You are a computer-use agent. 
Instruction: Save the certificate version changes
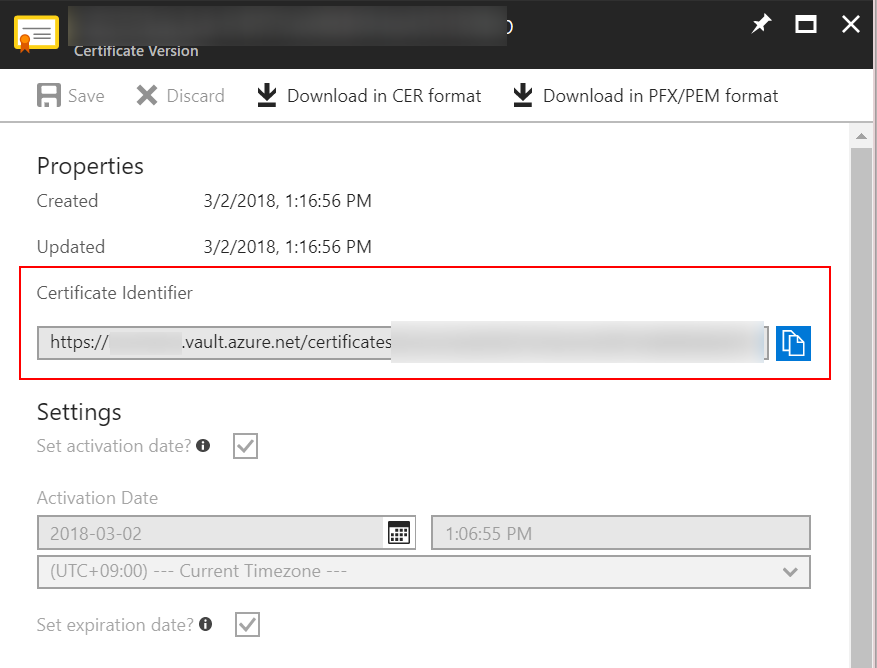pyautogui.click(x=71, y=96)
